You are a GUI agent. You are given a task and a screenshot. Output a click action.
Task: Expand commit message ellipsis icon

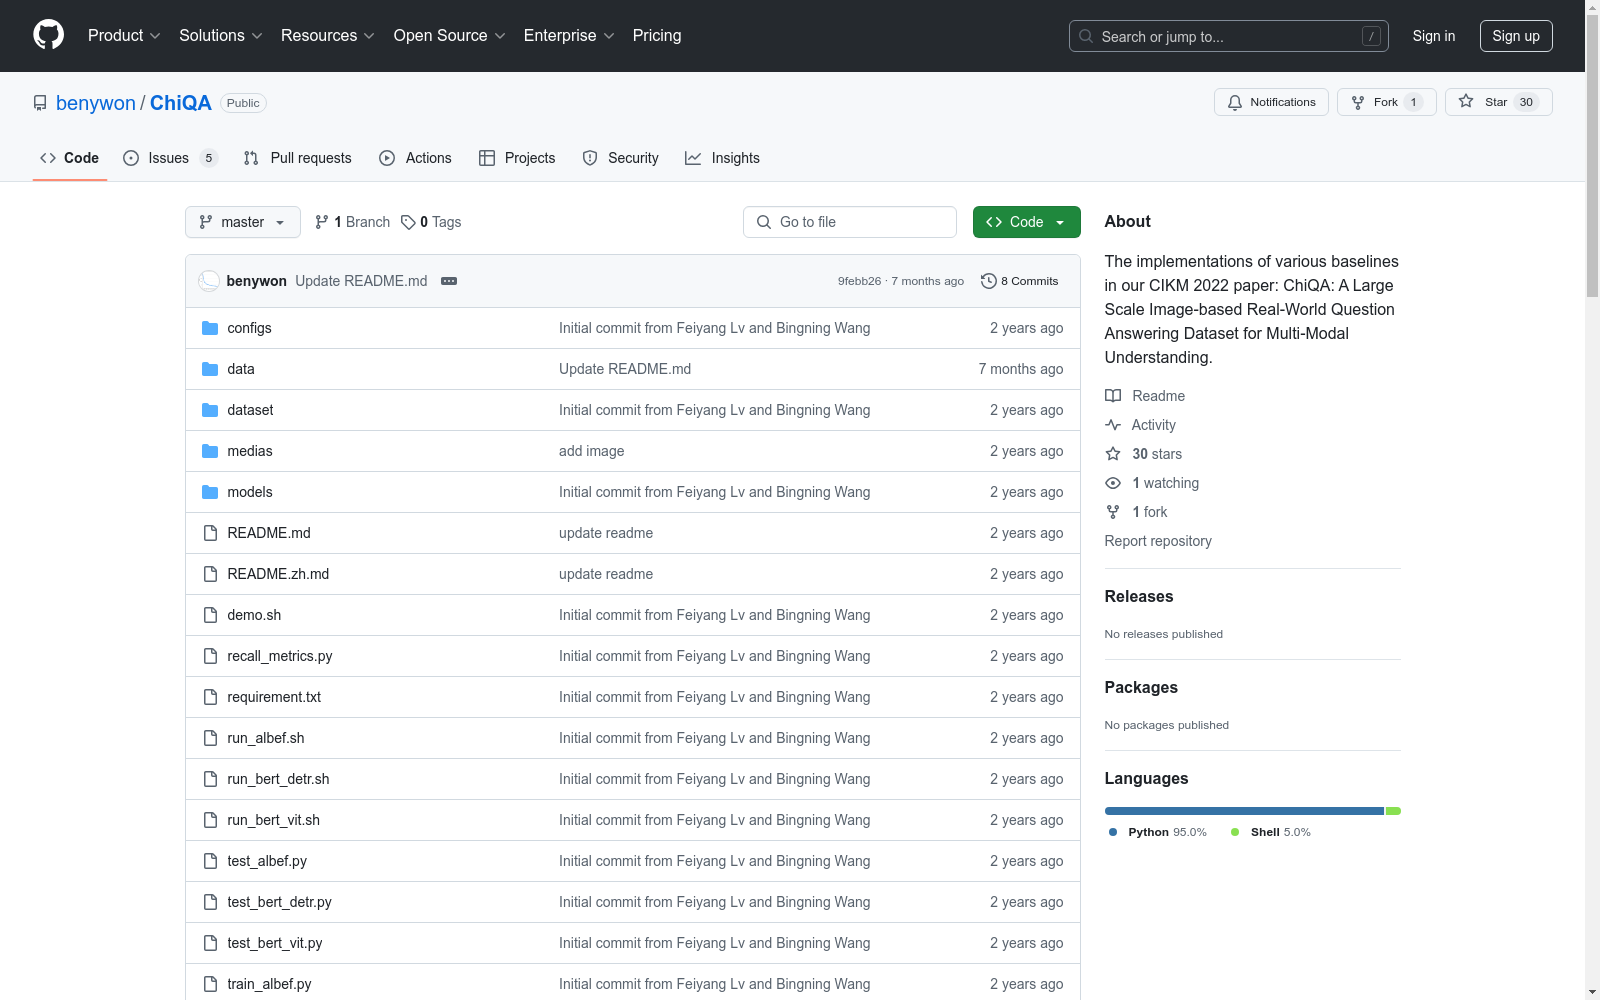point(449,281)
